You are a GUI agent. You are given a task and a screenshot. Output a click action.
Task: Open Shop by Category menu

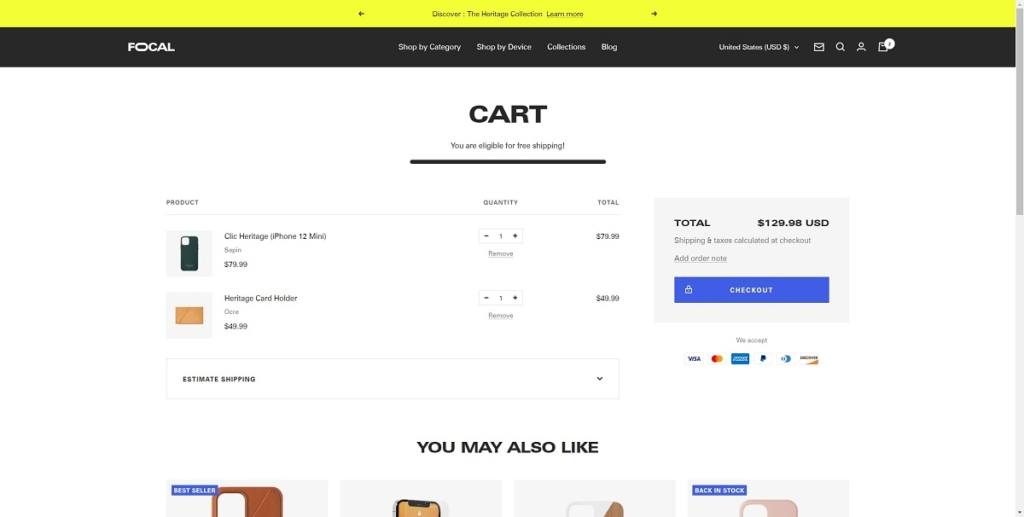429,47
